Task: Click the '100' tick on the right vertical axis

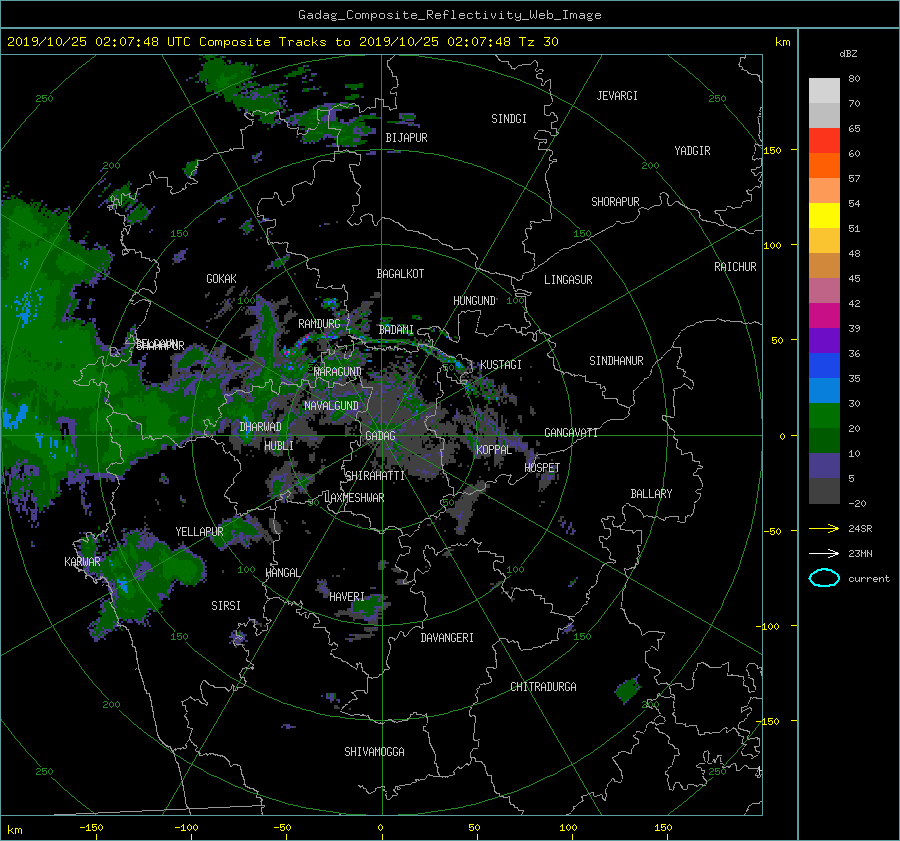Action: tap(772, 246)
